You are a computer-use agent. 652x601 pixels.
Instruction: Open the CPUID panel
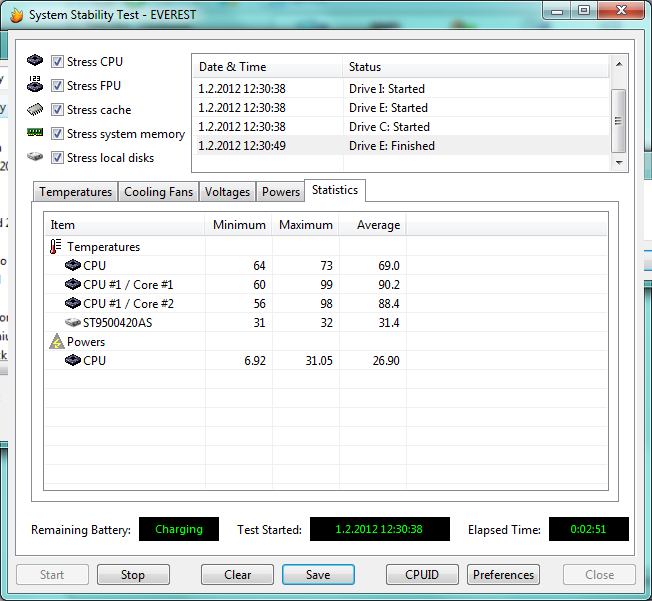422,575
